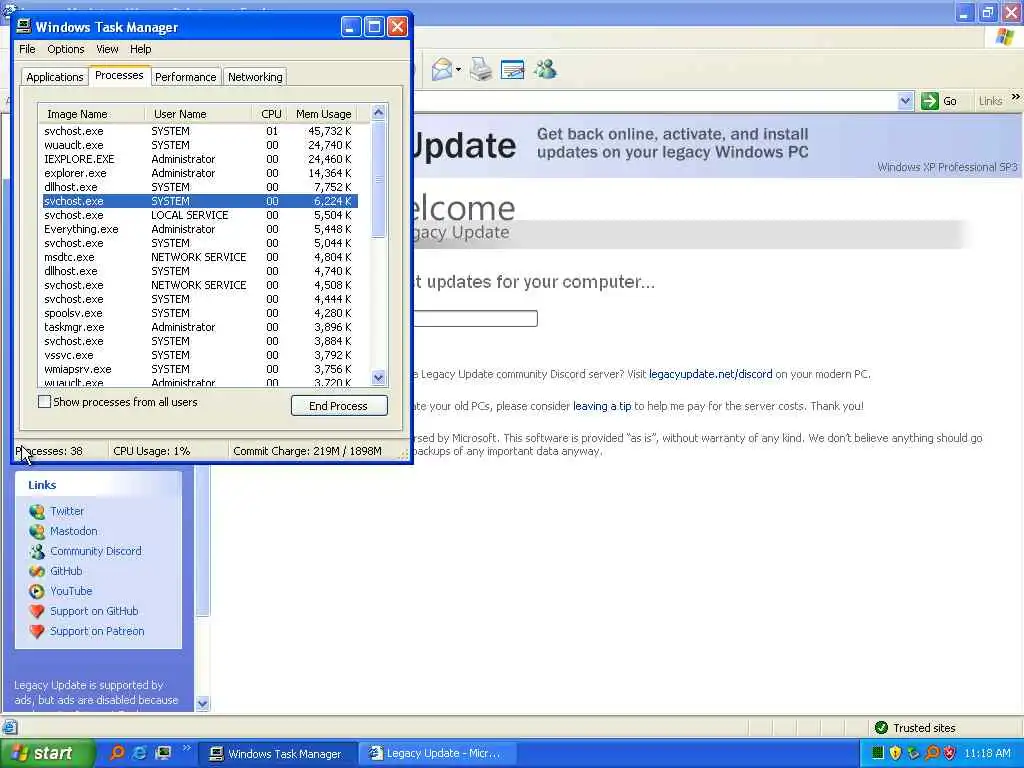Switch to Windows Task Manager taskbar button
This screenshot has width=1024, height=768.
pyautogui.click(x=278, y=754)
